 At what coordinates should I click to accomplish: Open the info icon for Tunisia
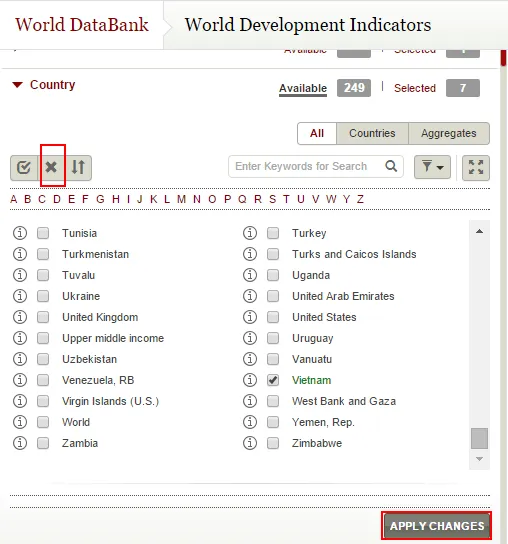pyautogui.click(x=20, y=233)
